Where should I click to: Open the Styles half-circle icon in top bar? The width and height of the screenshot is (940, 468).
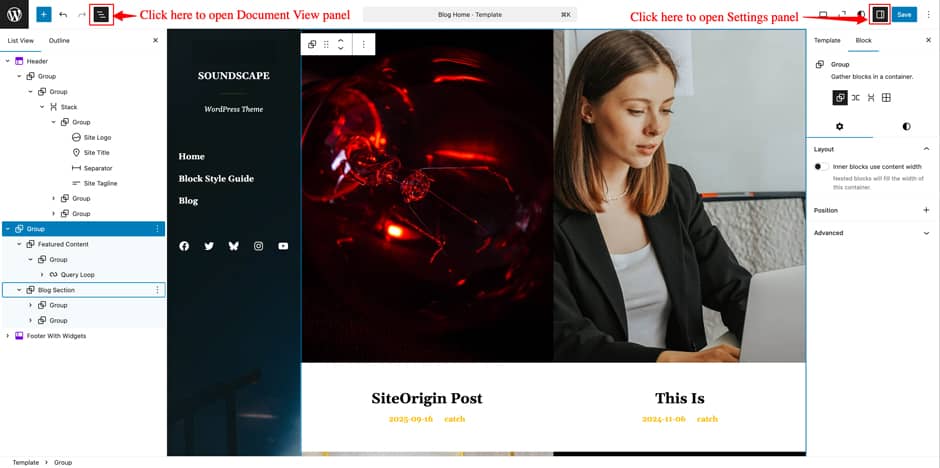(x=861, y=14)
